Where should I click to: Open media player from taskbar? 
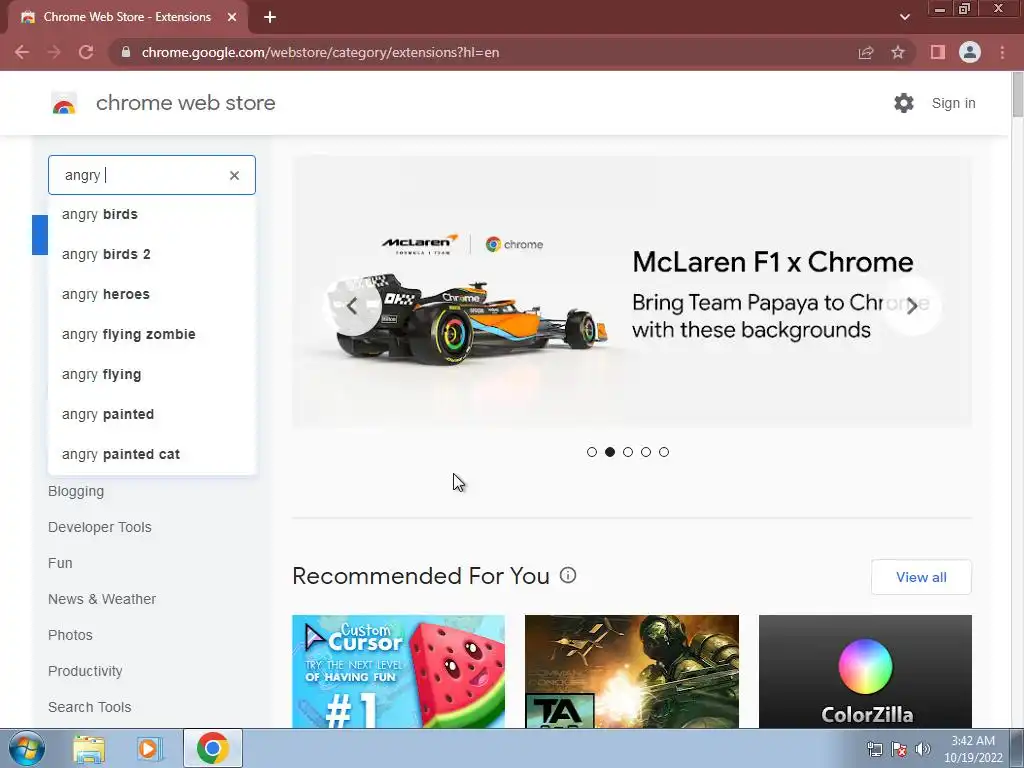149,749
